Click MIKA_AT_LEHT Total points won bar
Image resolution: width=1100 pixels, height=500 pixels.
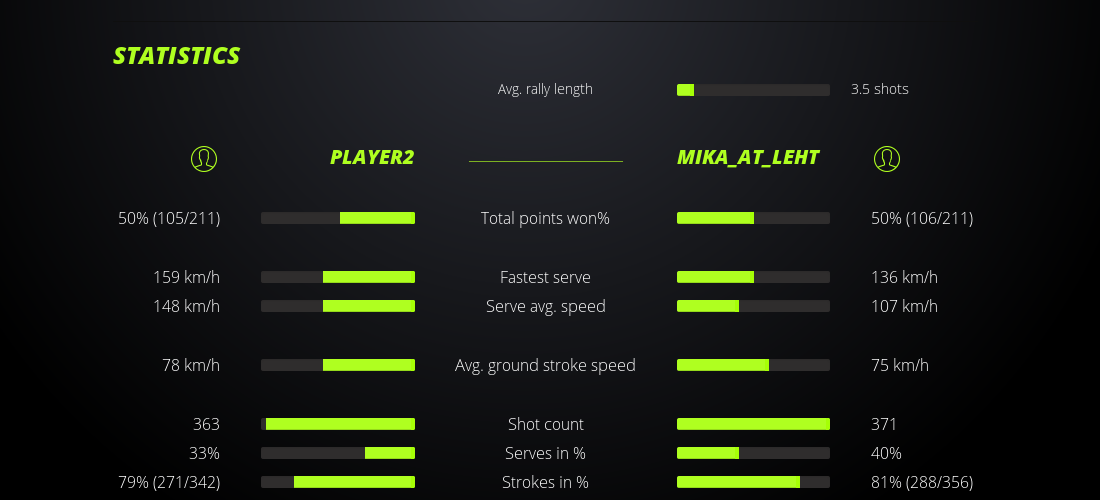(x=753, y=218)
